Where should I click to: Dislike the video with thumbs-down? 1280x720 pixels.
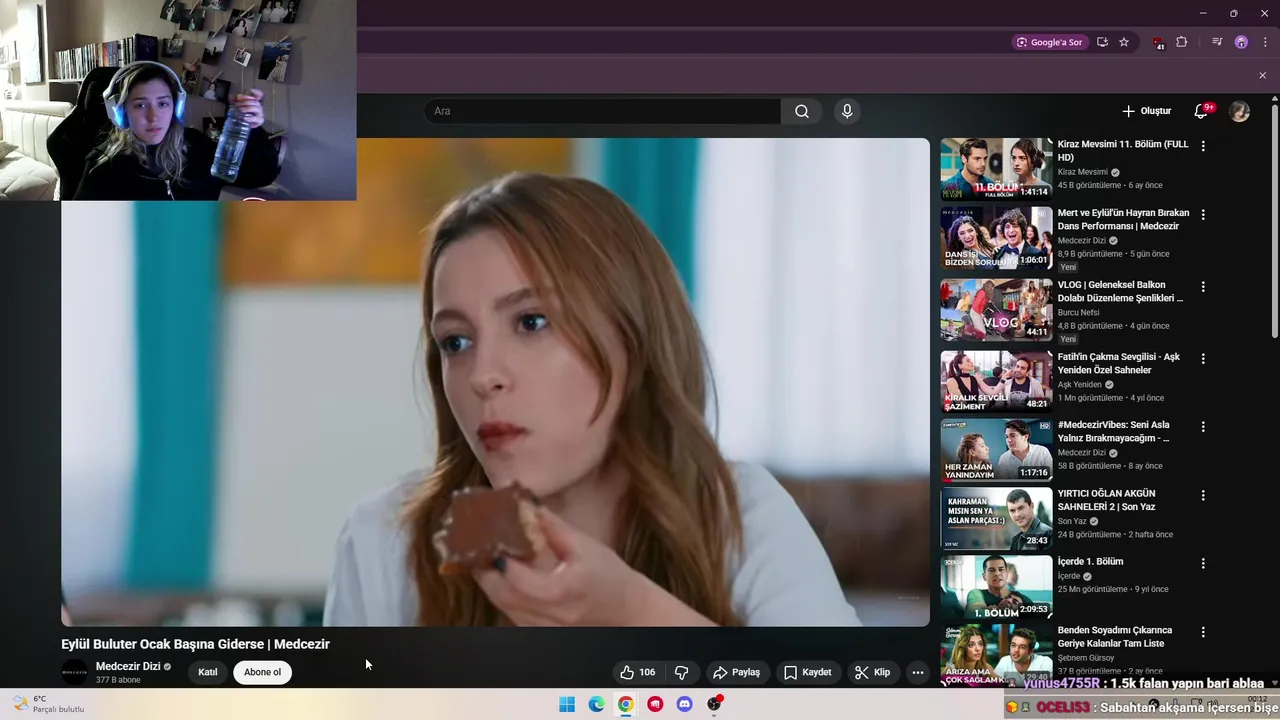click(x=682, y=672)
